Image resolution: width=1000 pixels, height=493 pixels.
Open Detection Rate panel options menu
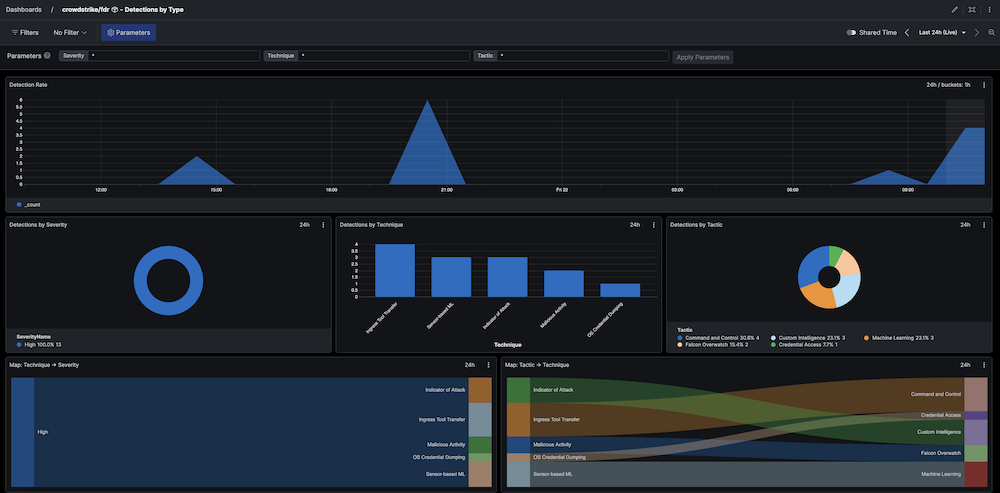985,85
